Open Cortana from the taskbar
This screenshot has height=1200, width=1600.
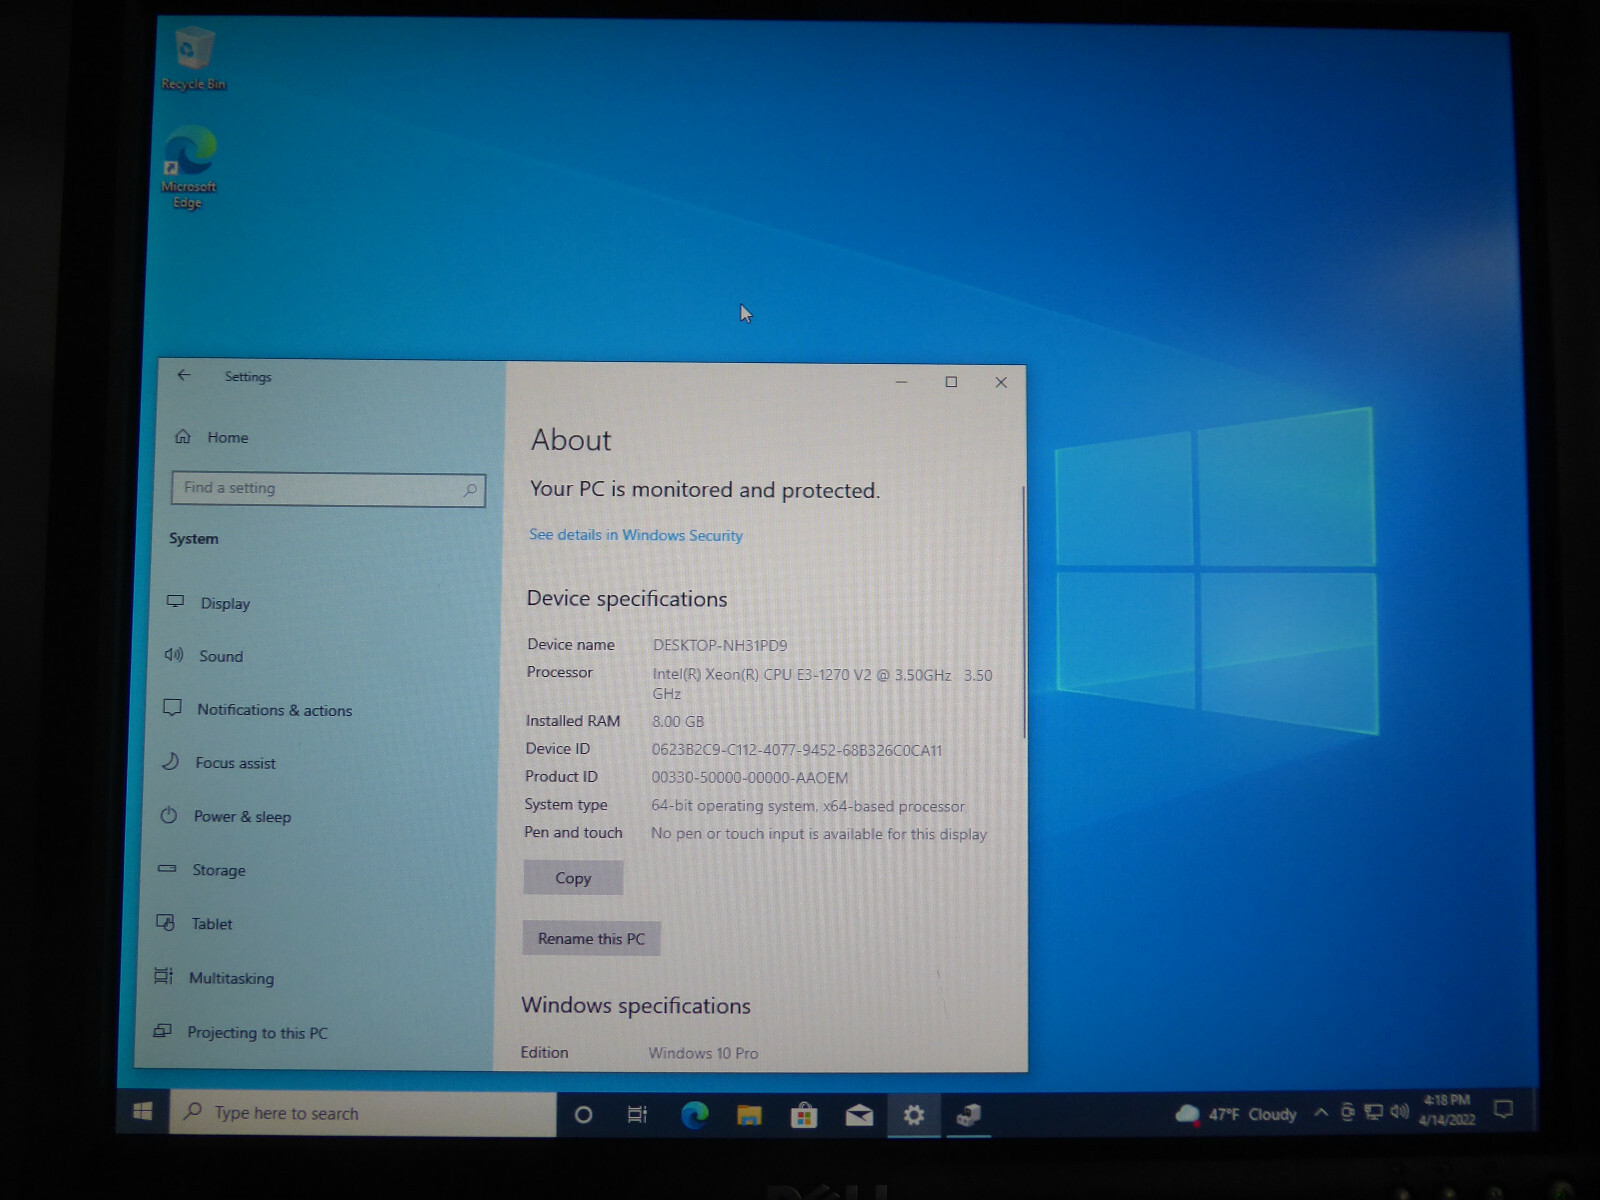(x=584, y=1114)
